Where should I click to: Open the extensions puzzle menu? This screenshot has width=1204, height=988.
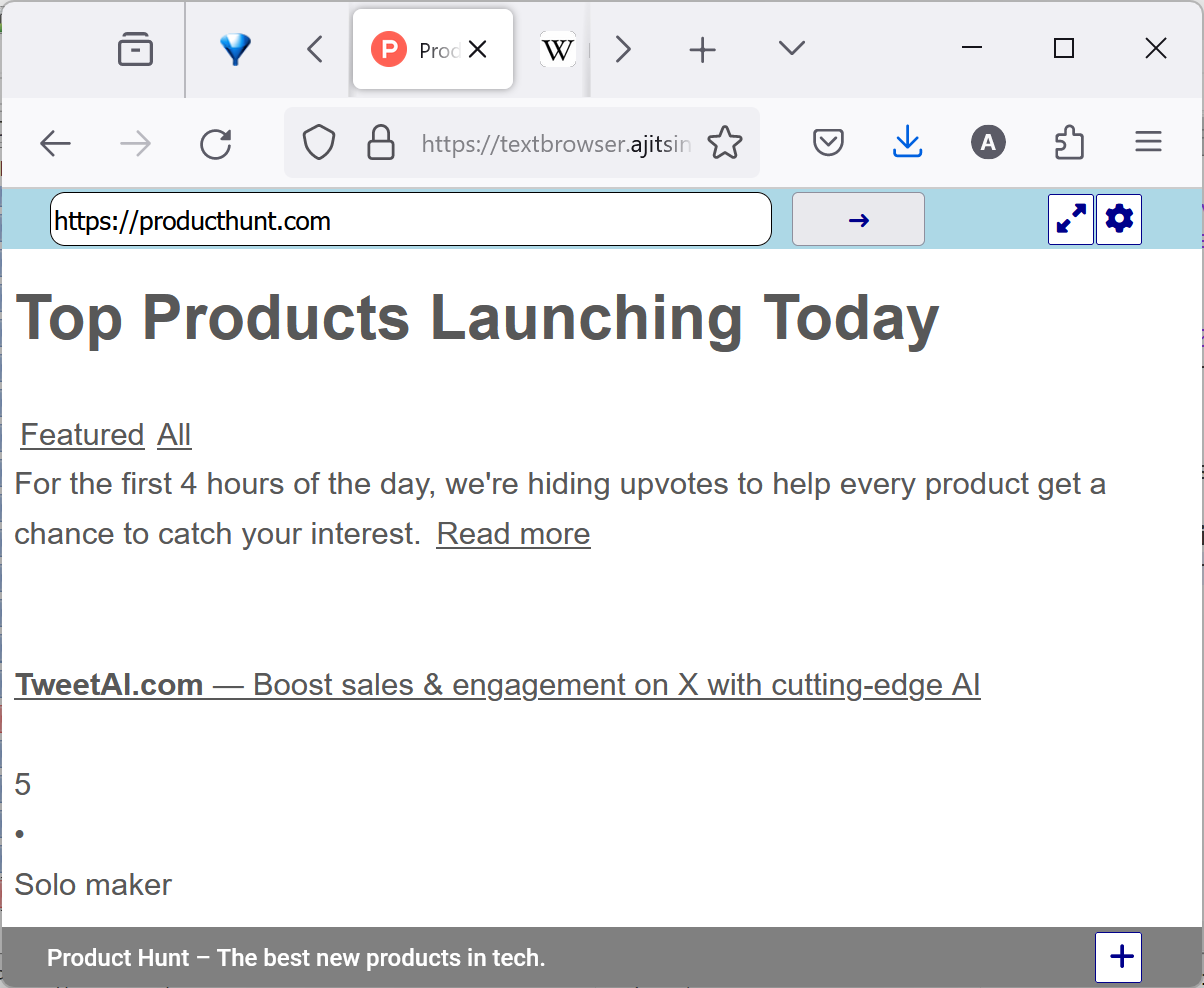point(1070,143)
